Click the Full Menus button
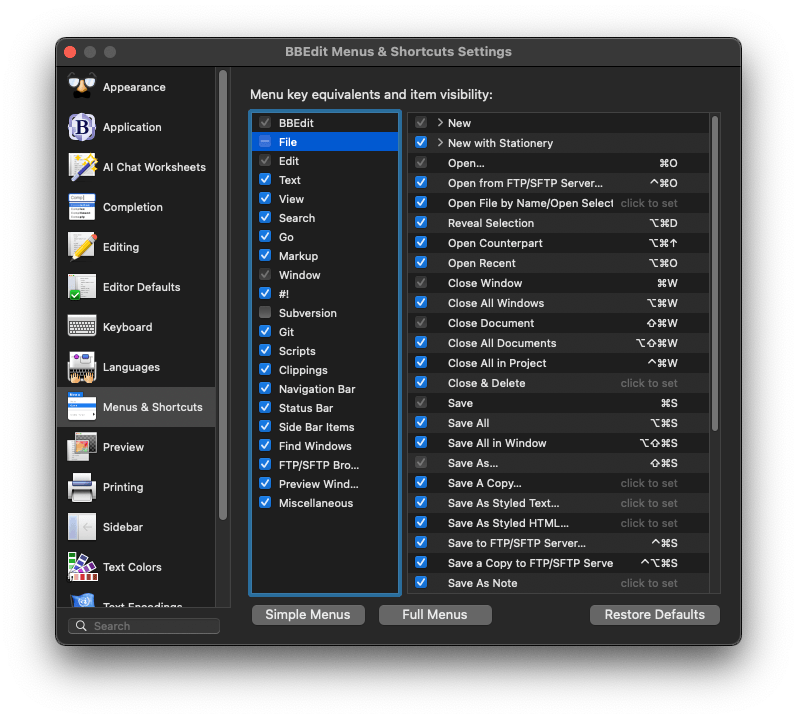Screen dimensions: 797x719 tap(435, 615)
